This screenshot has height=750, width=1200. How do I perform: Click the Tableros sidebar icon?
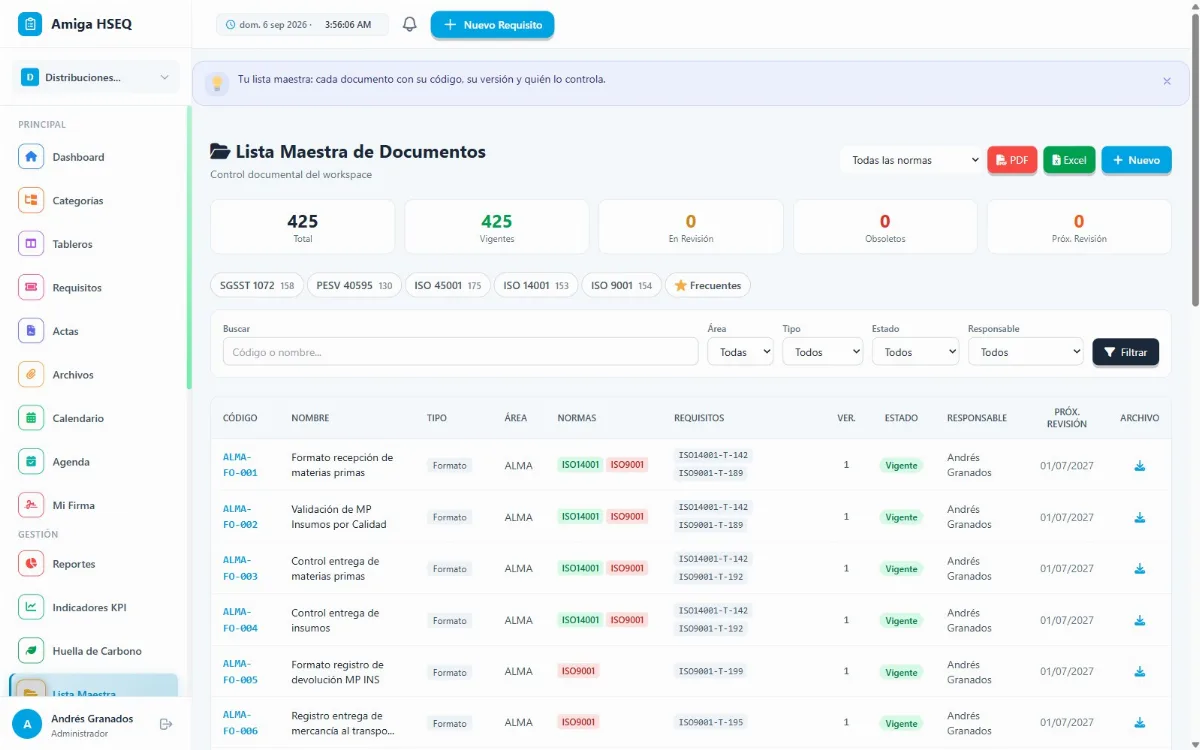point(31,244)
